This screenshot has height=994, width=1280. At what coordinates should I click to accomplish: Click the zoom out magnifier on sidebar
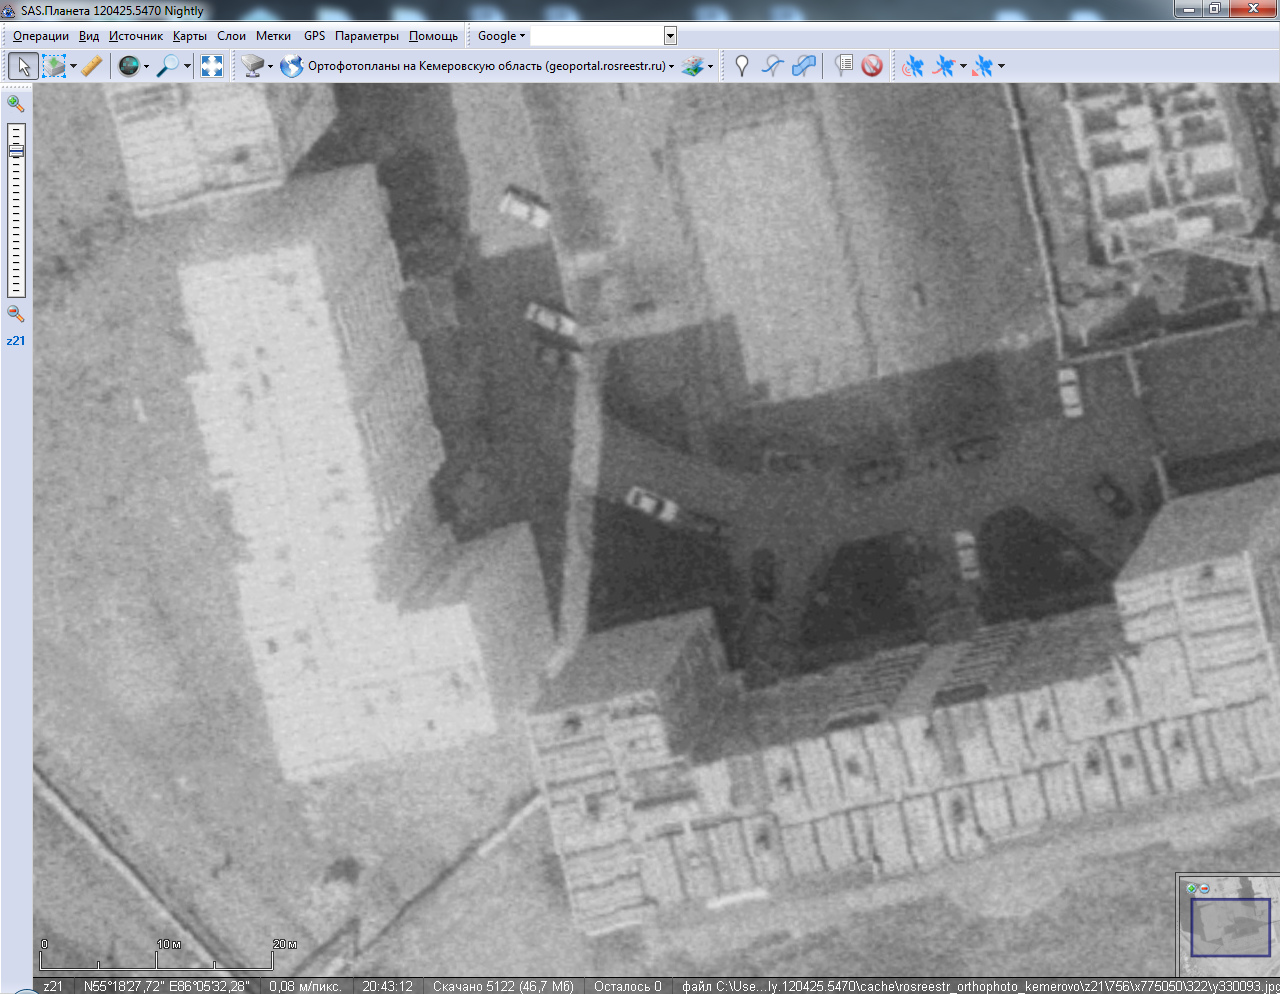(x=16, y=313)
